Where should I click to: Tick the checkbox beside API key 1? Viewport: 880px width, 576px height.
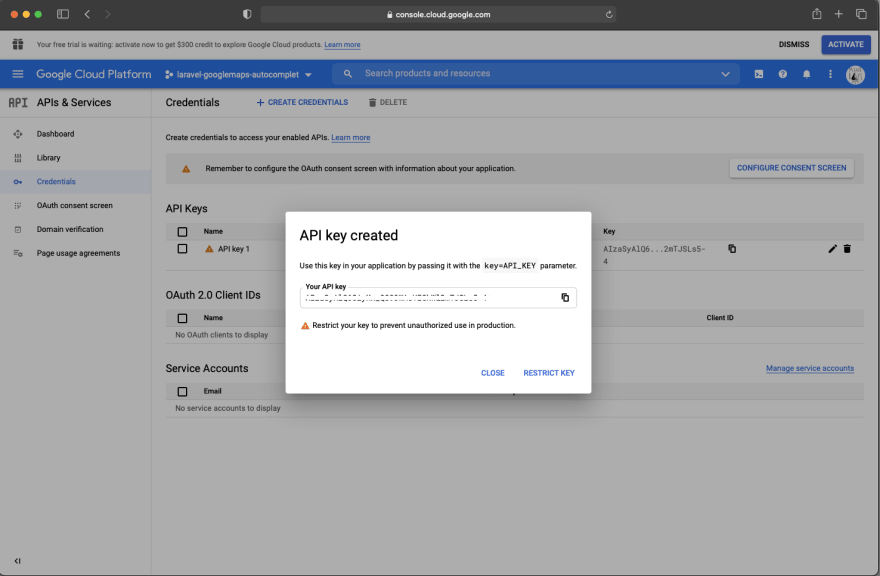click(x=182, y=249)
